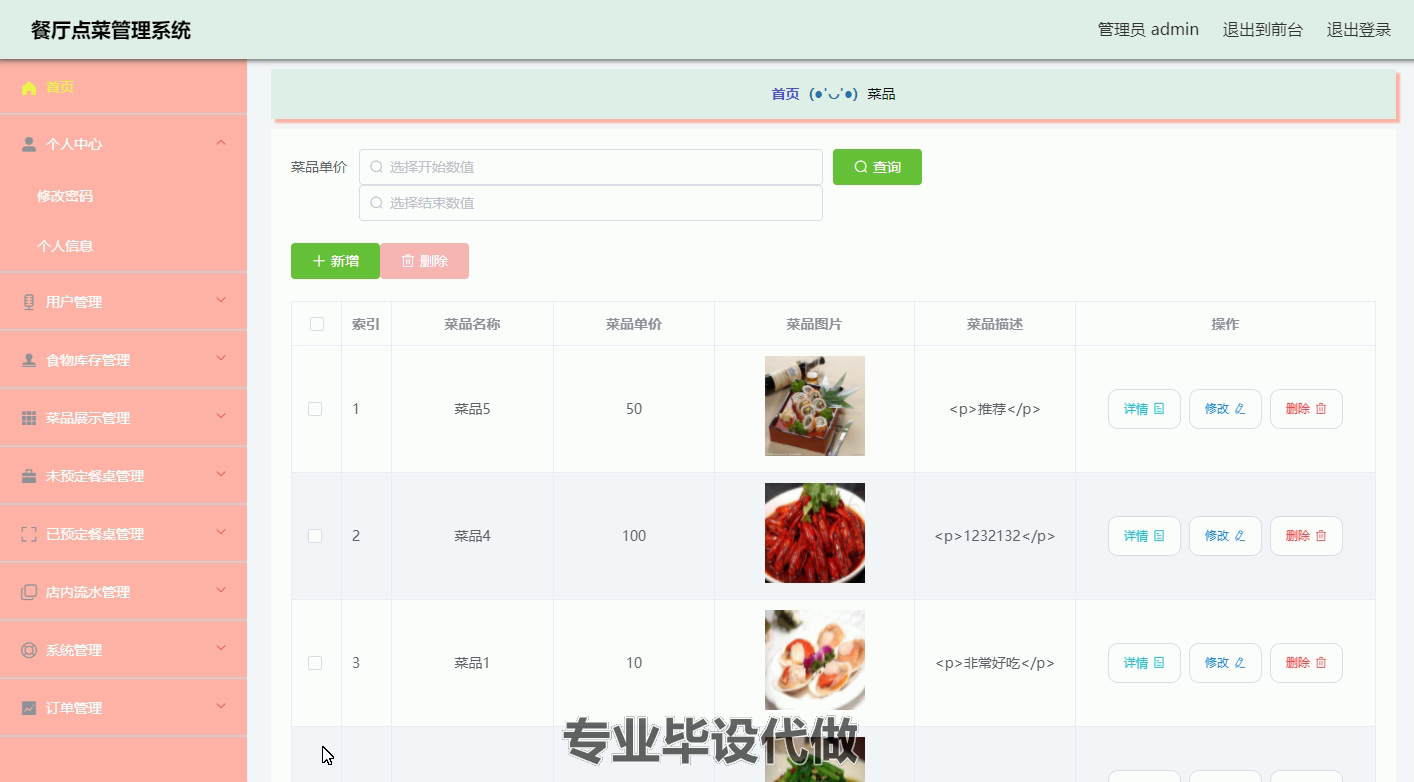Image resolution: width=1414 pixels, height=782 pixels.
Task: Click price cell 100
Action: [634, 536]
